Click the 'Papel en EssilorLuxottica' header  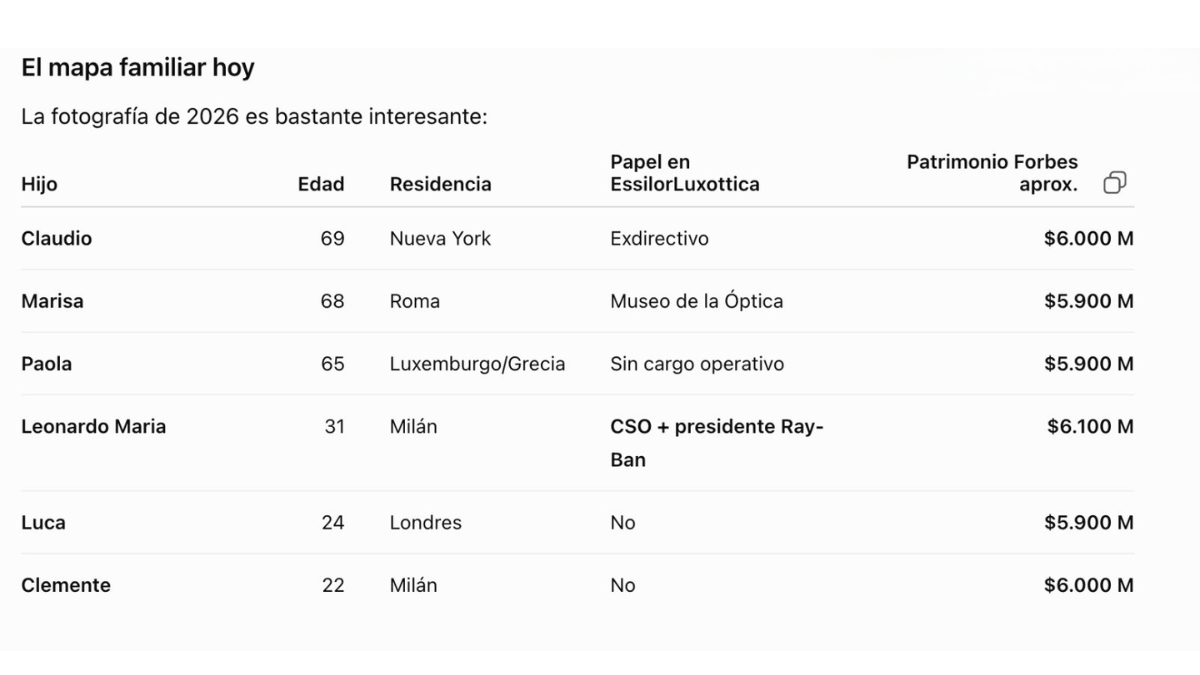tap(685, 173)
